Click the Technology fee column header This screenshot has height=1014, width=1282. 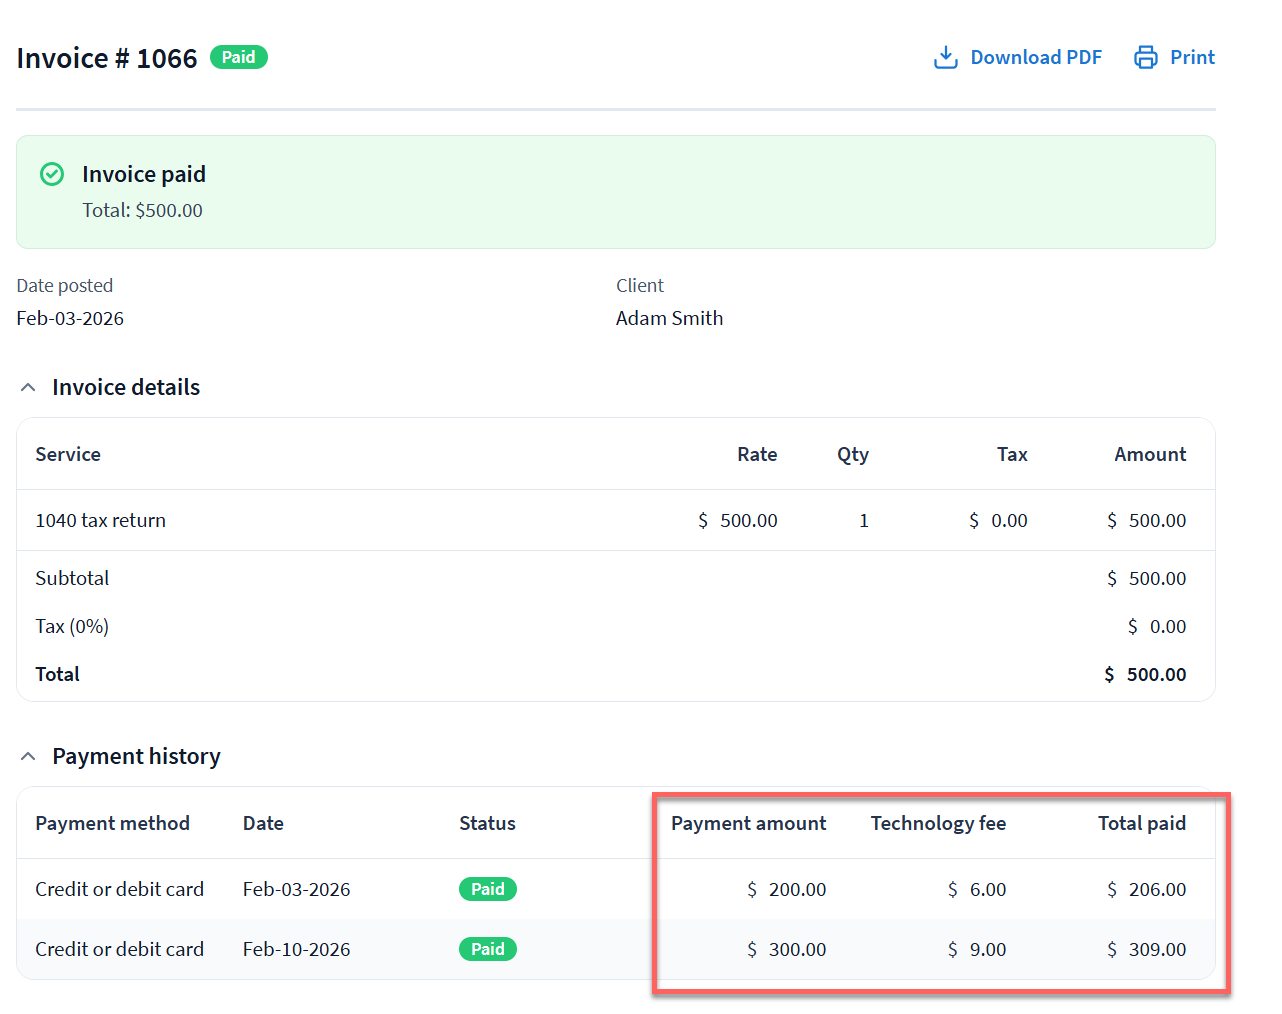click(x=937, y=824)
